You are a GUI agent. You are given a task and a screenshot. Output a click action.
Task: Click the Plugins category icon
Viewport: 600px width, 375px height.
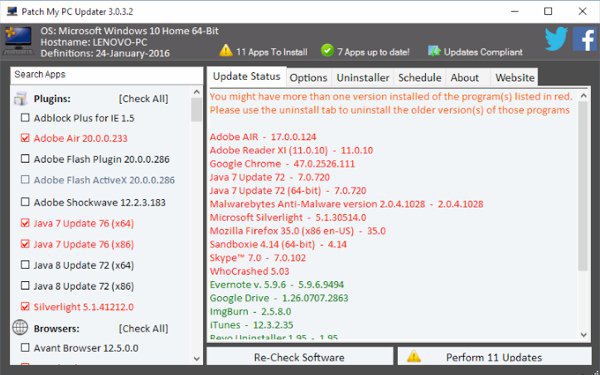pos(20,99)
